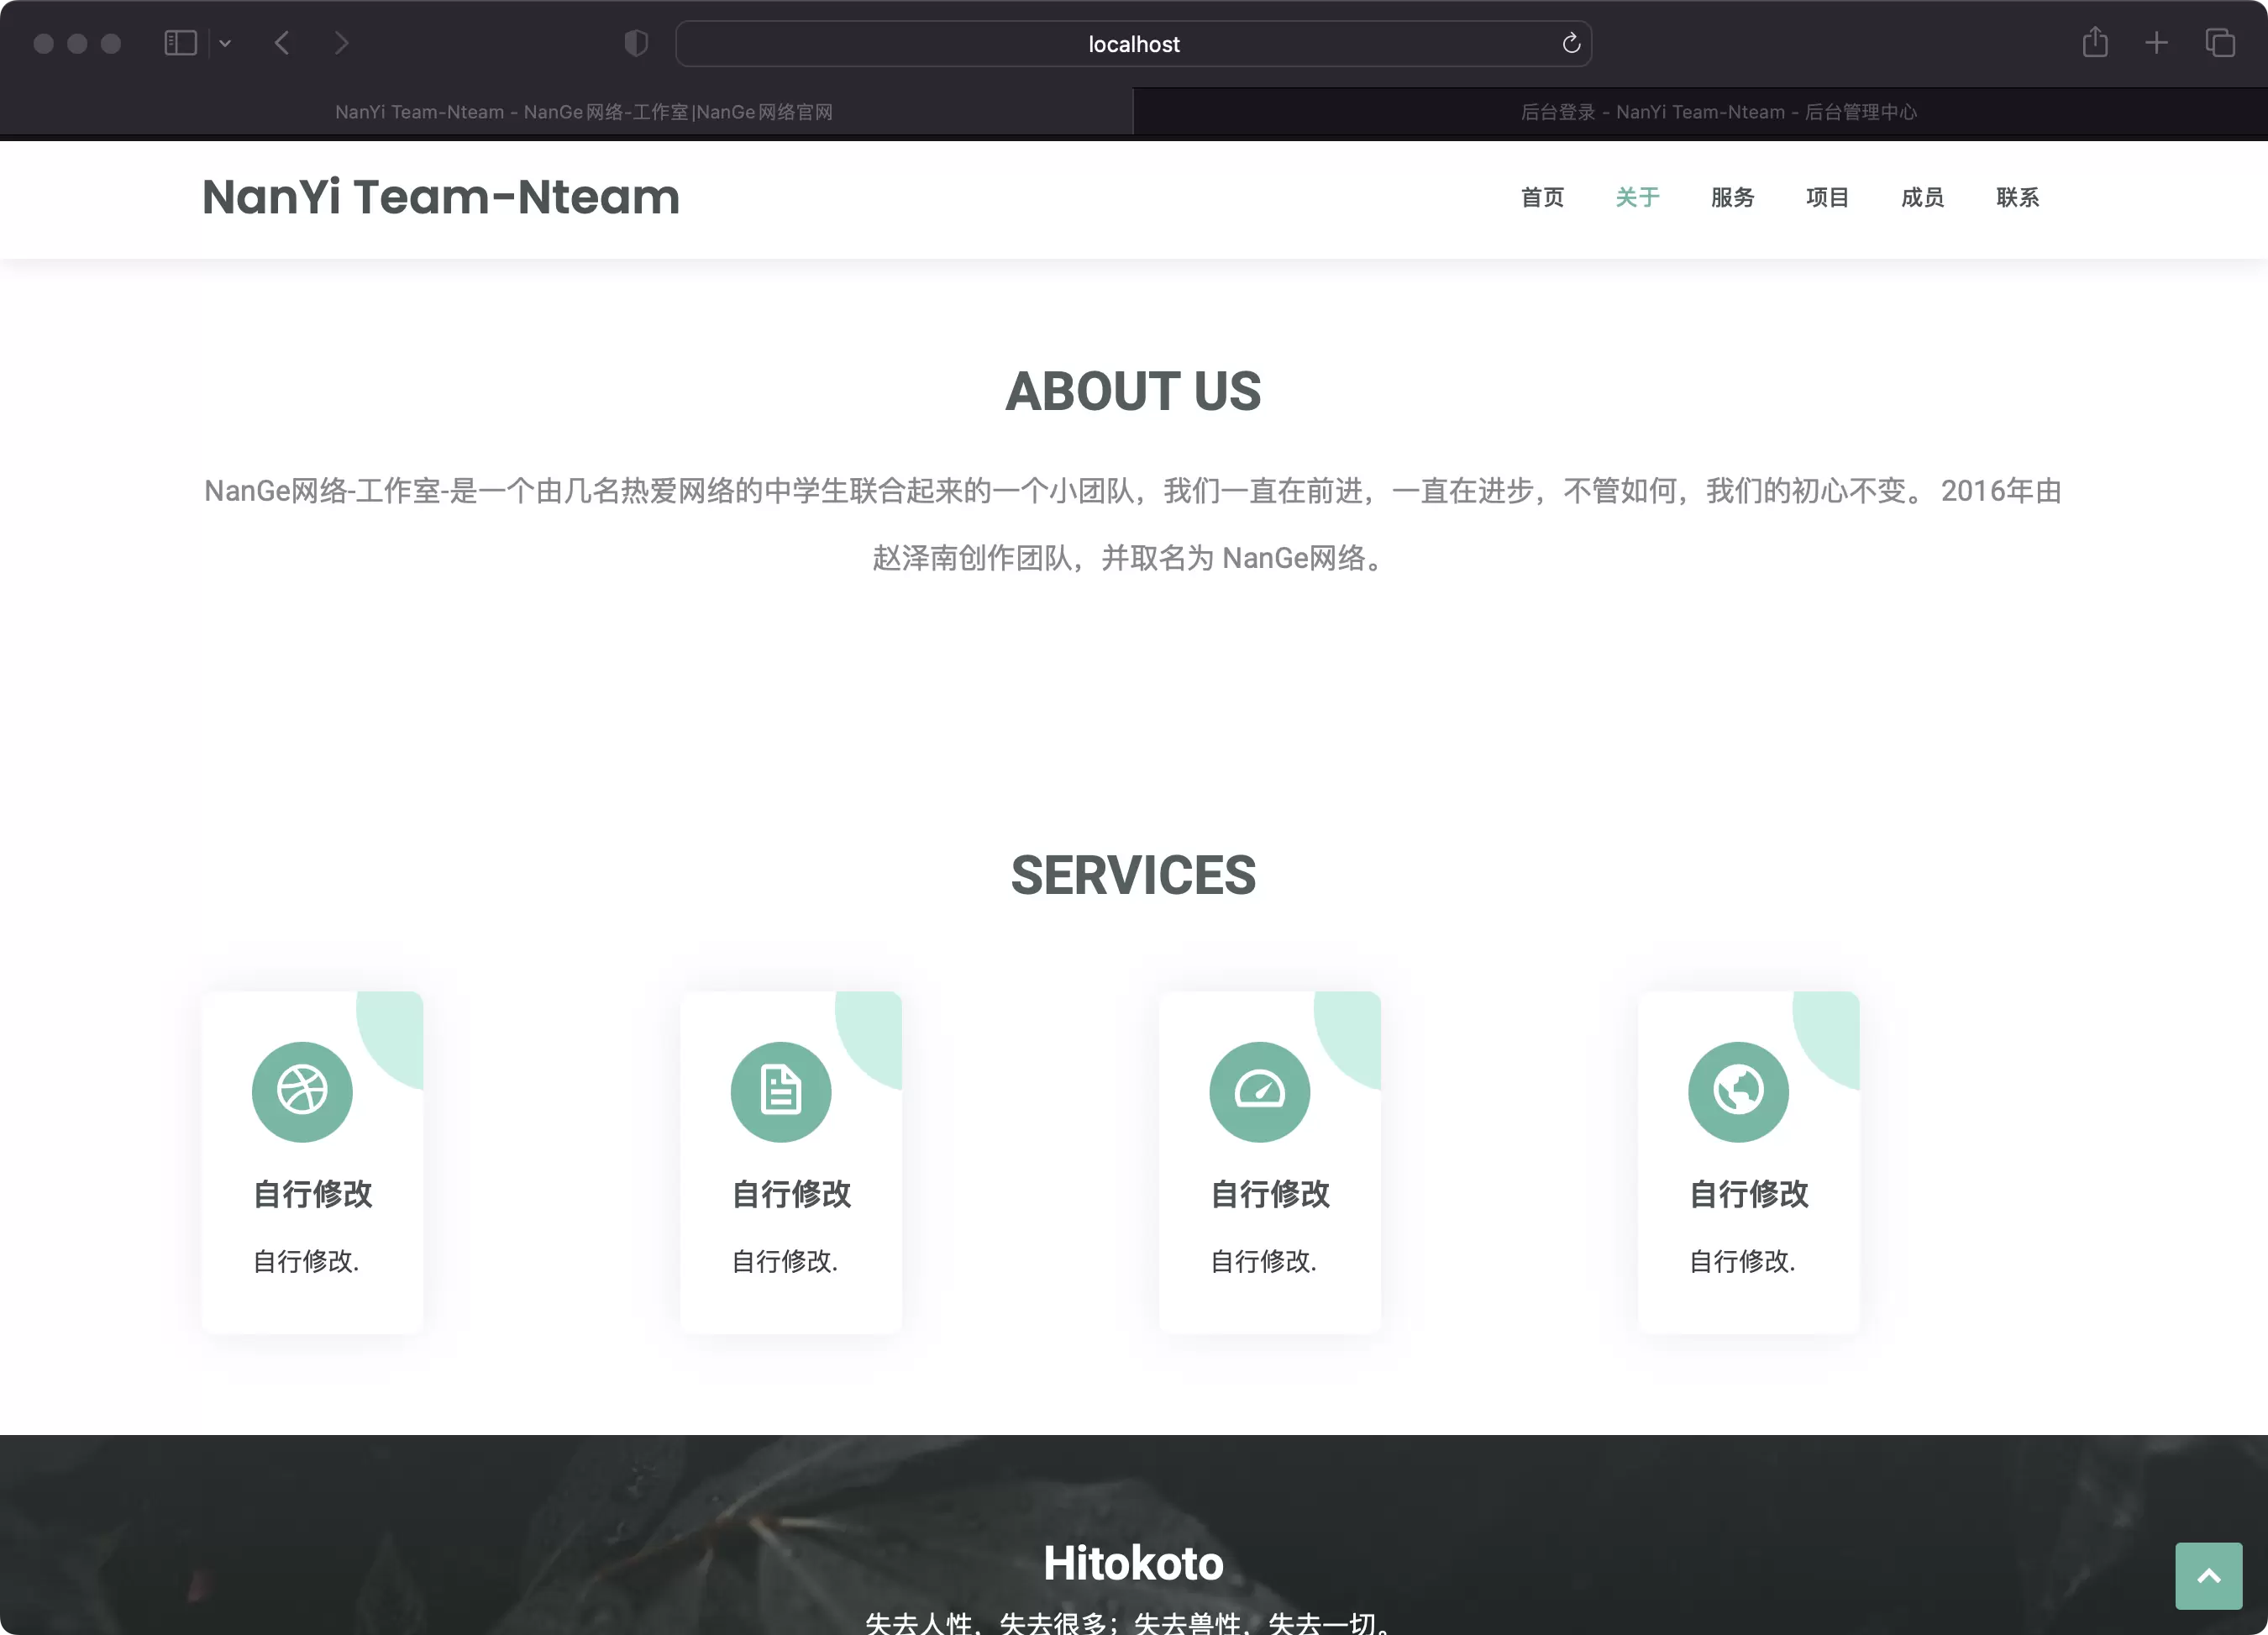The image size is (2268, 1635).
Task: Click the 首页 (Home) menu item
Action: tap(1541, 197)
